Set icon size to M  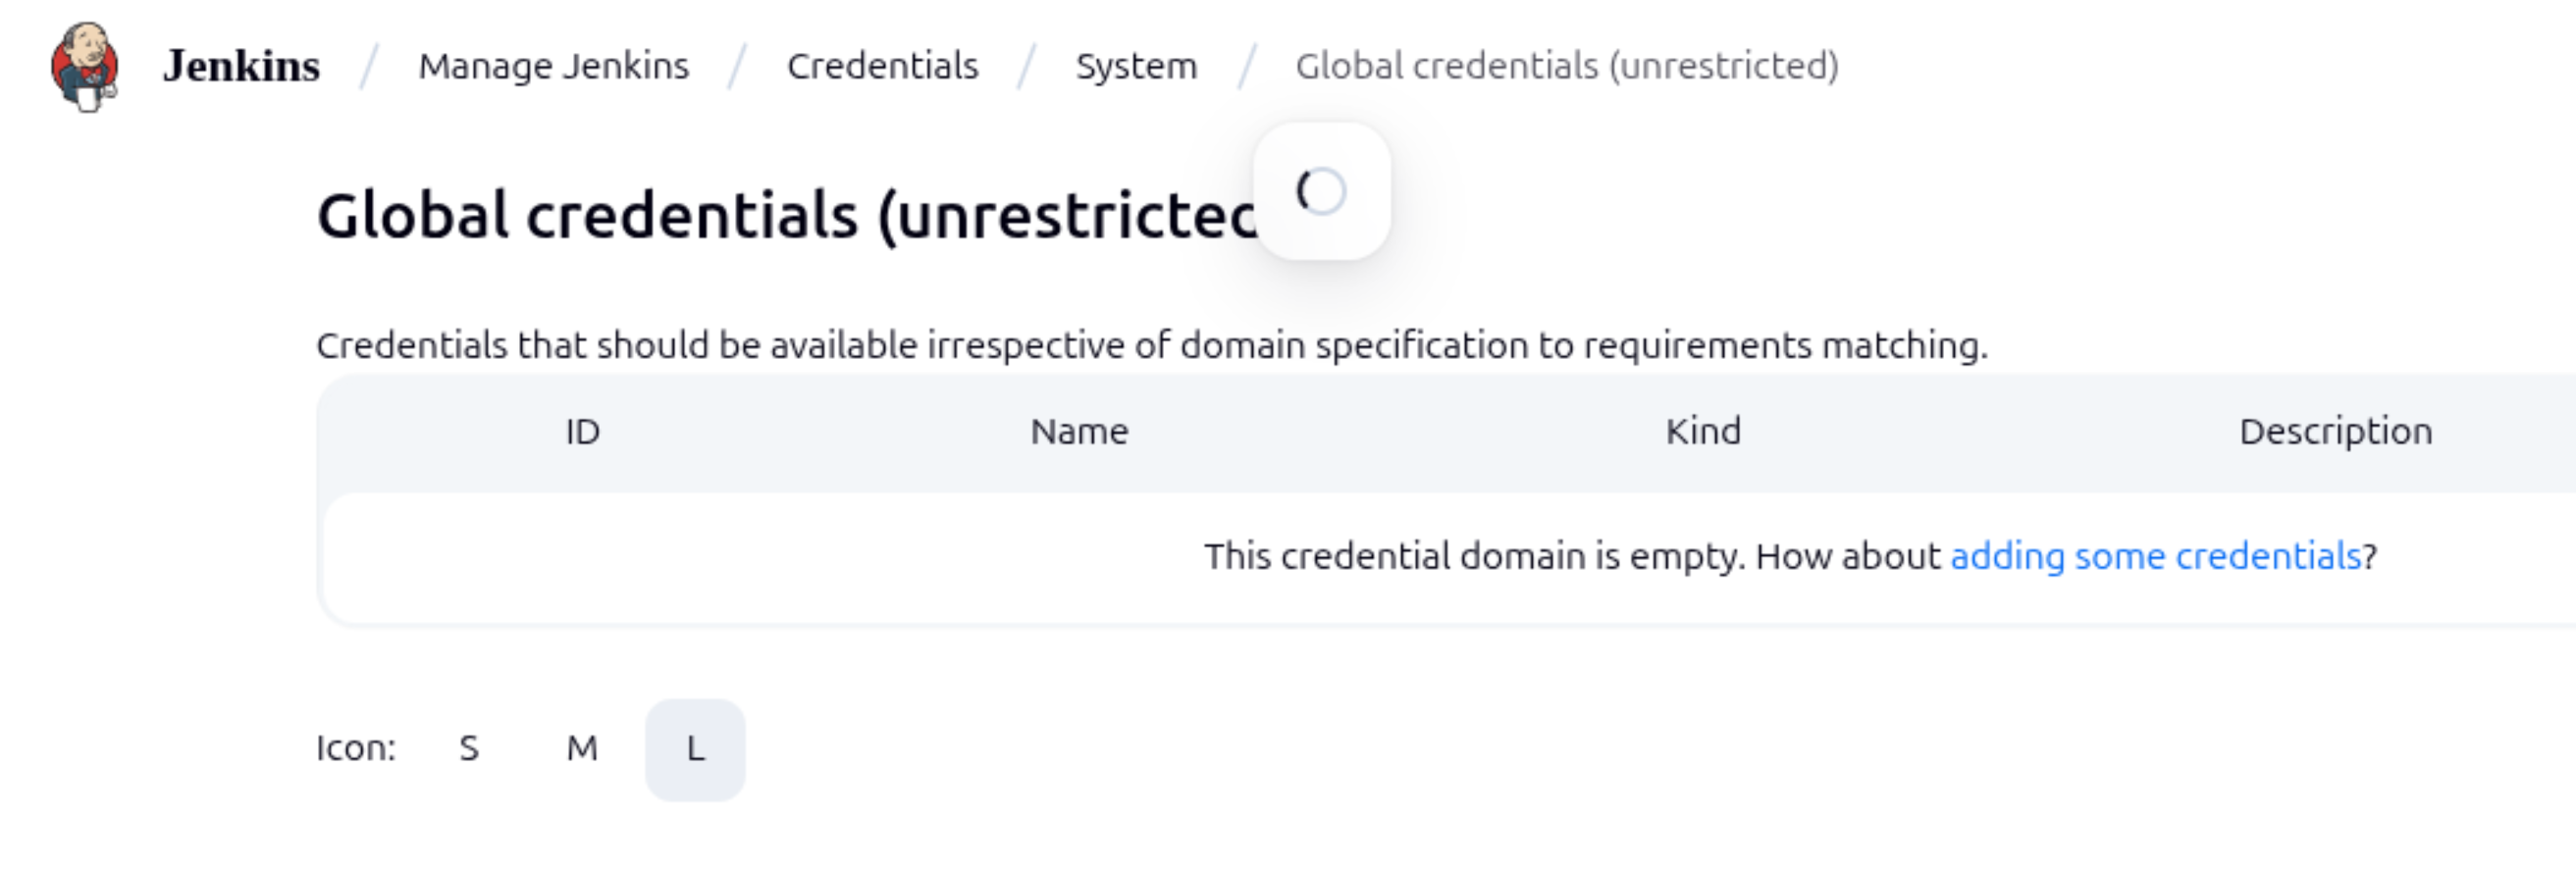point(582,749)
